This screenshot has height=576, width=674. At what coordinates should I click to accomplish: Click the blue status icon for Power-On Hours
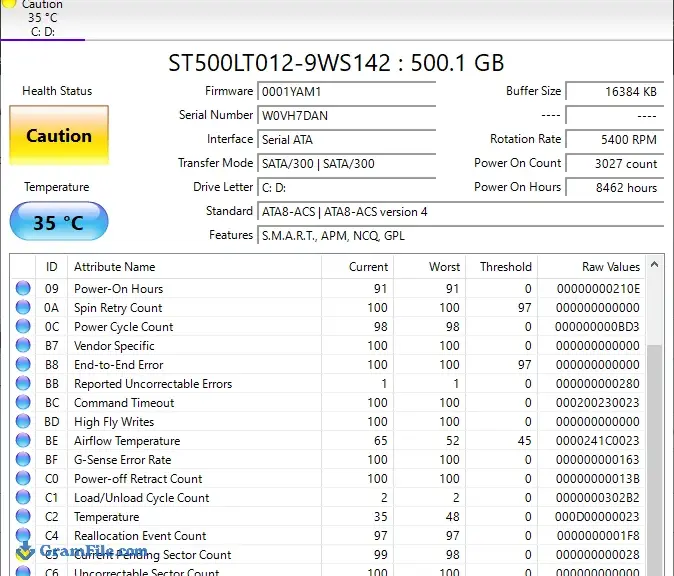(23, 288)
